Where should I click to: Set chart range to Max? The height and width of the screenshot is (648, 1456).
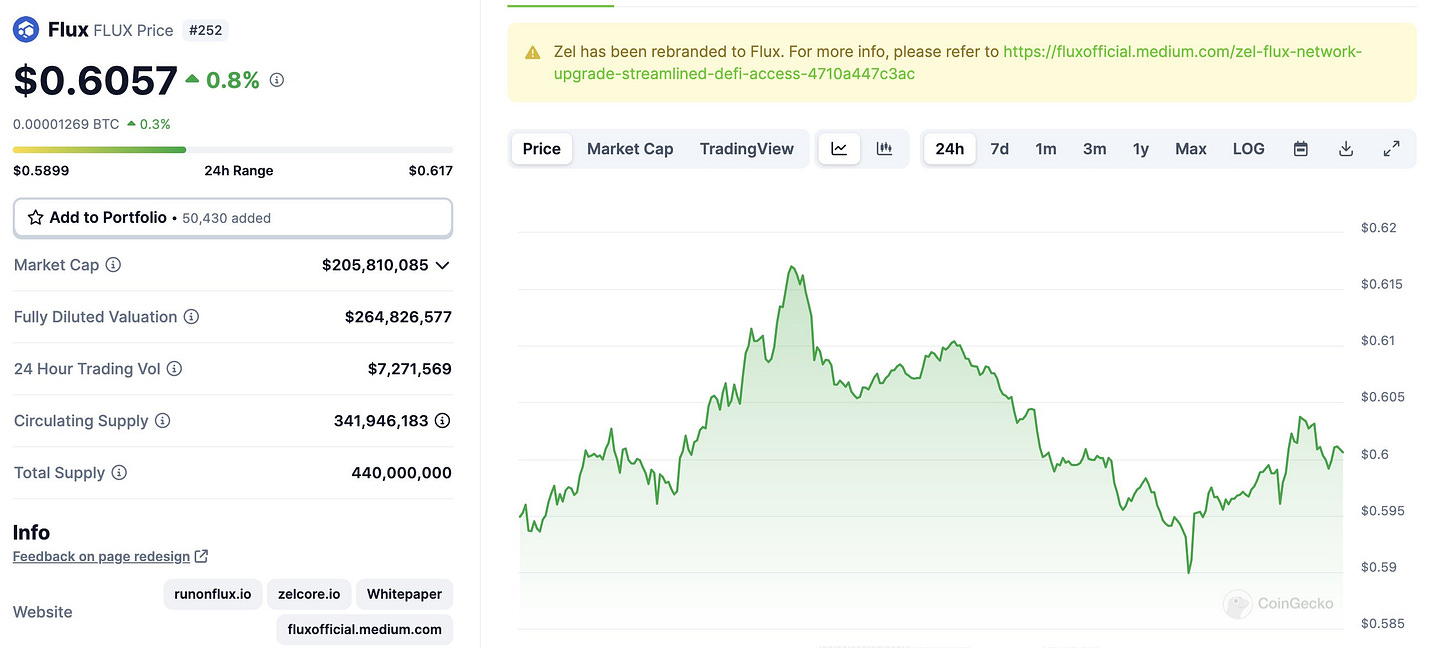1191,149
